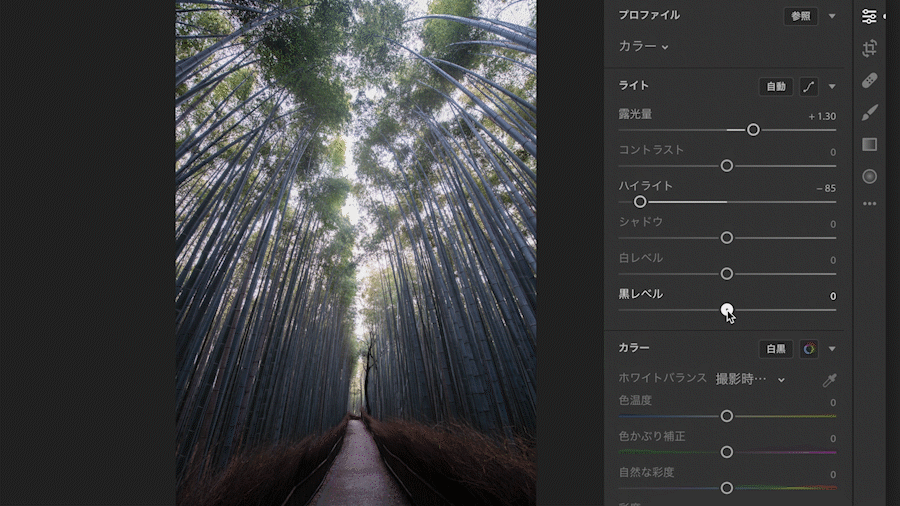The image size is (900, 506).
Task: Click the 自然な彩度 slider handle
Action: 727,488
